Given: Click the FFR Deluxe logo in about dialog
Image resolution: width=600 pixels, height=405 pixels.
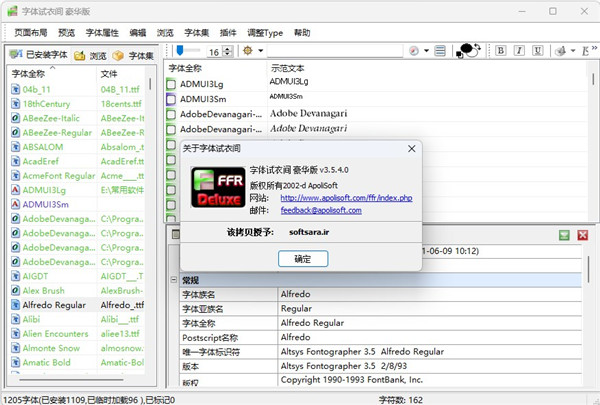Looking at the screenshot, I should [x=218, y=187].
